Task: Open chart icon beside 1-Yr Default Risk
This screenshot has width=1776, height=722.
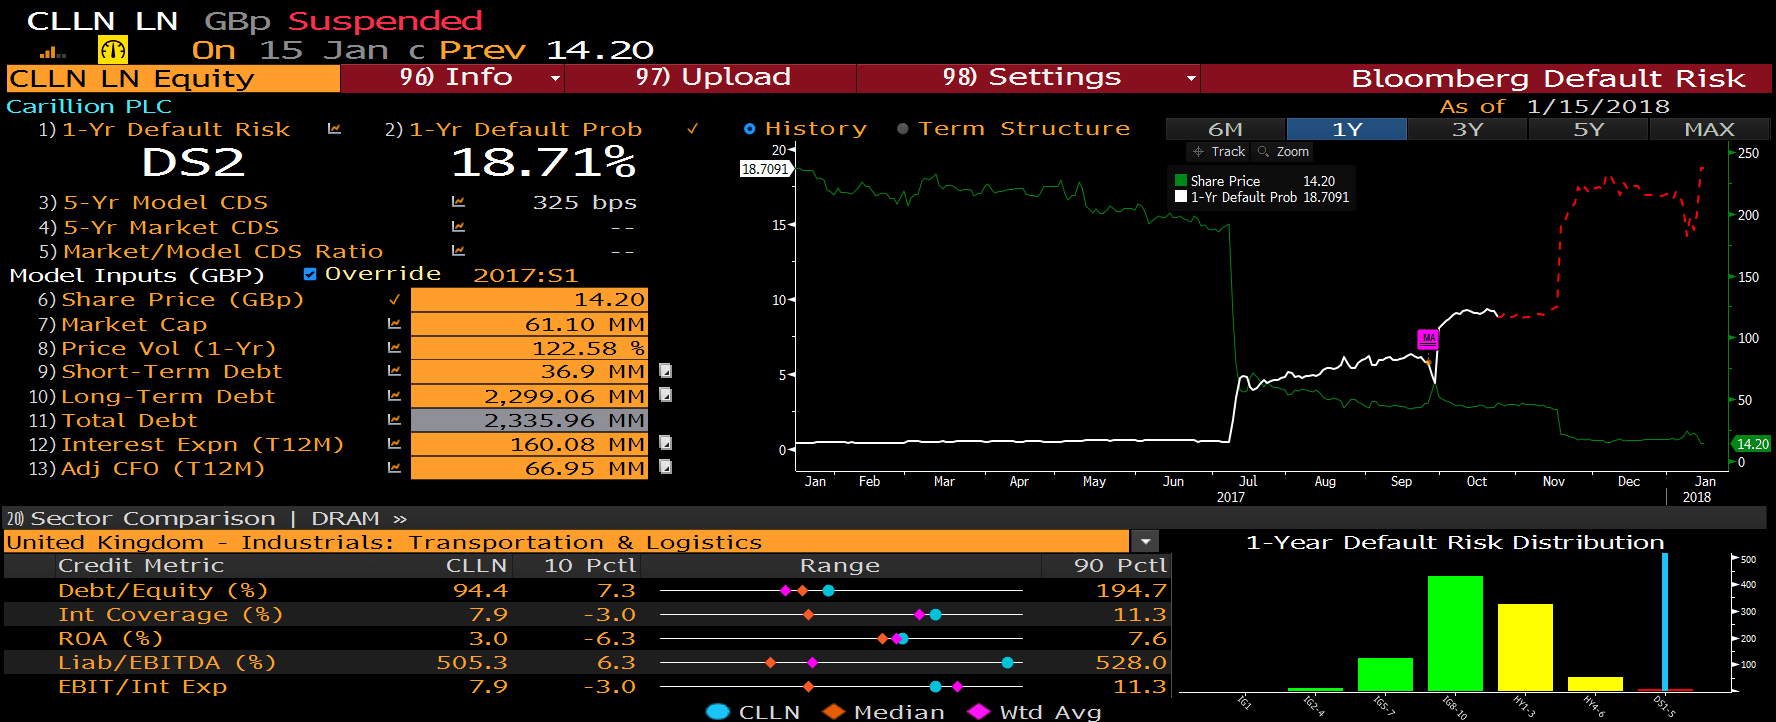Action: (x=334, y=129)
